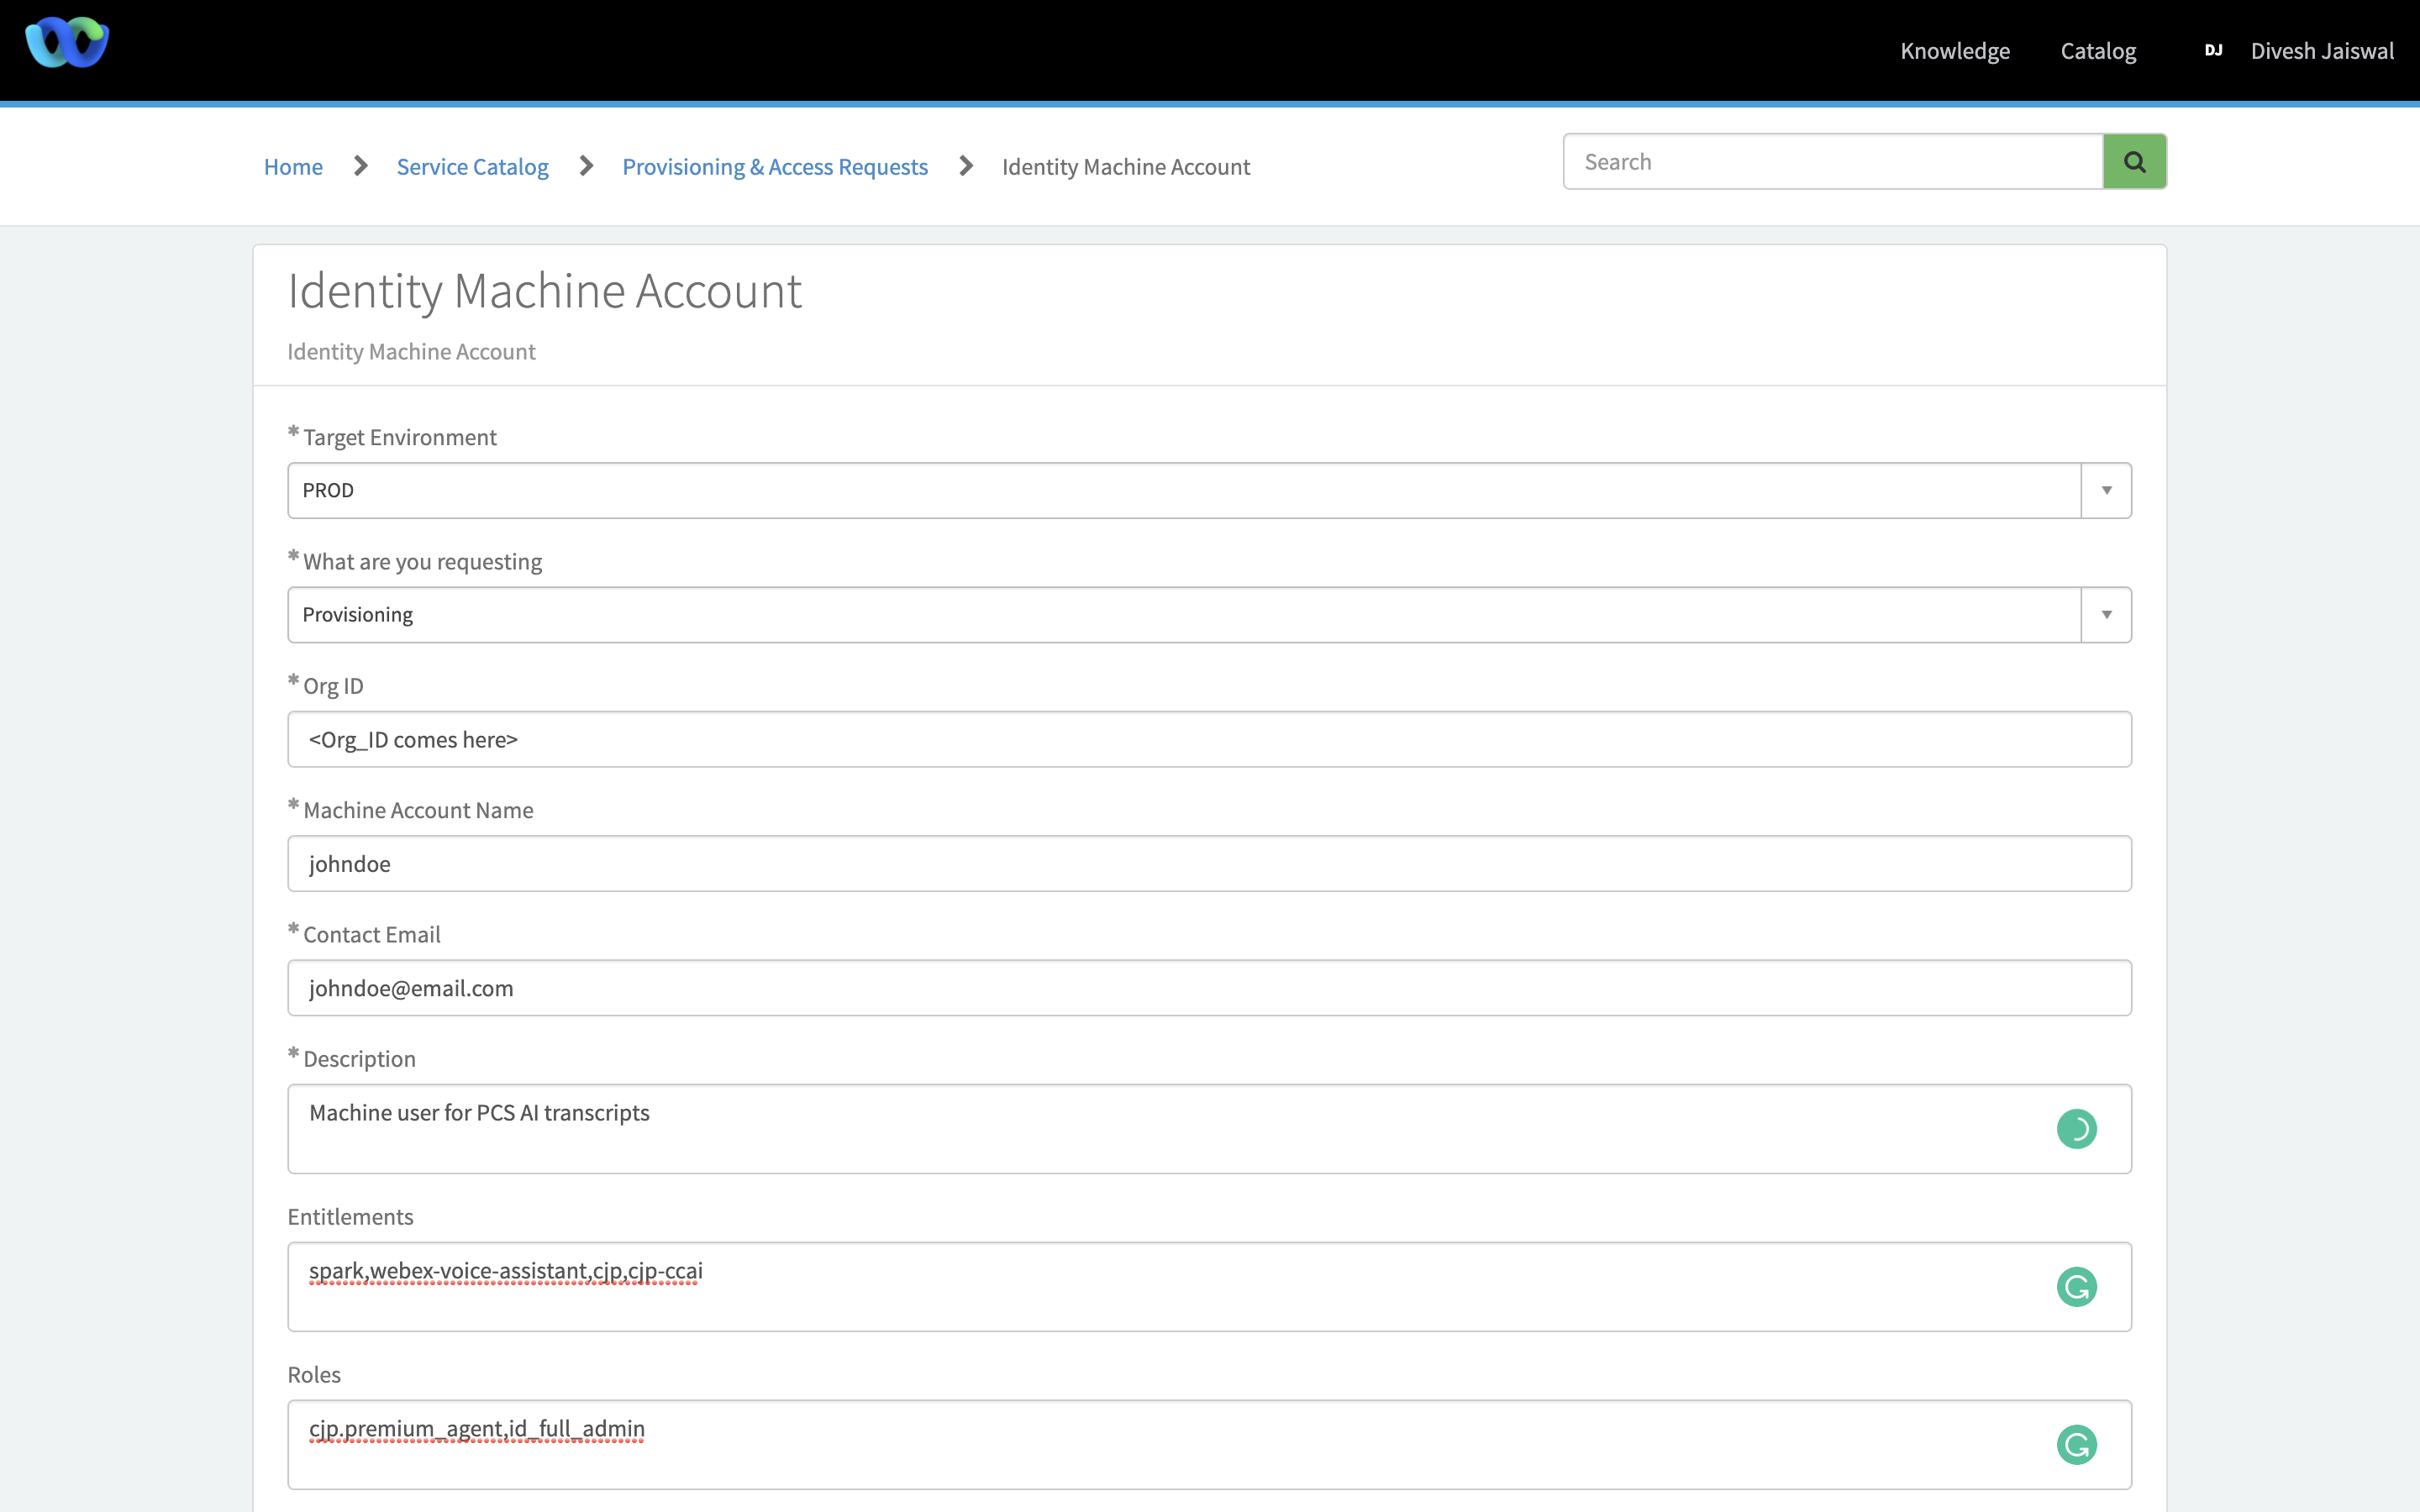Focus the Search input field
This screenshot has height=1512, width=2420.
coord(1833,161)
